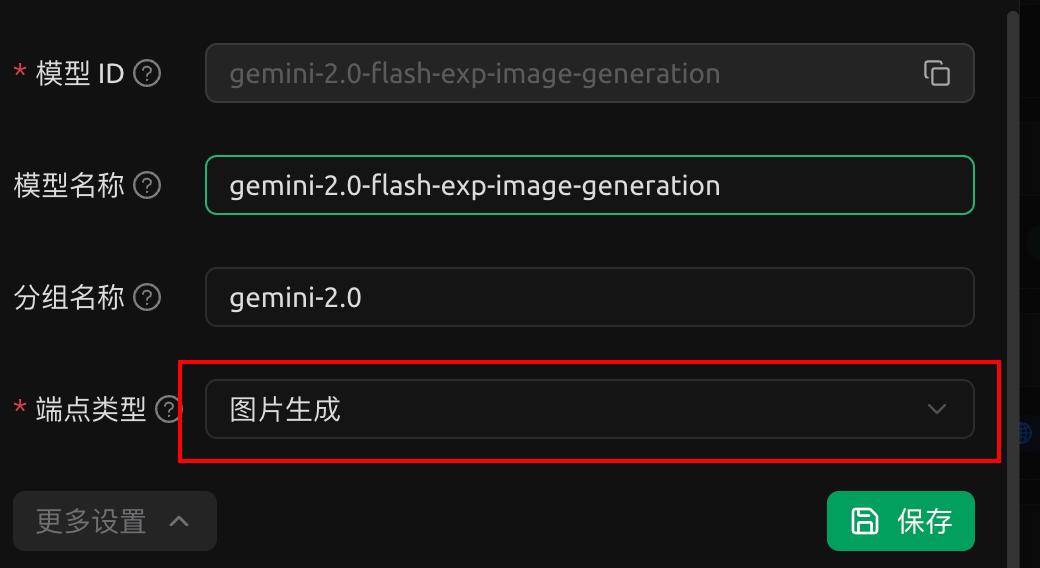Open help tooltip next to 端点类型
The width and height of the screenshot is (1040, 568).
[168, 409]
